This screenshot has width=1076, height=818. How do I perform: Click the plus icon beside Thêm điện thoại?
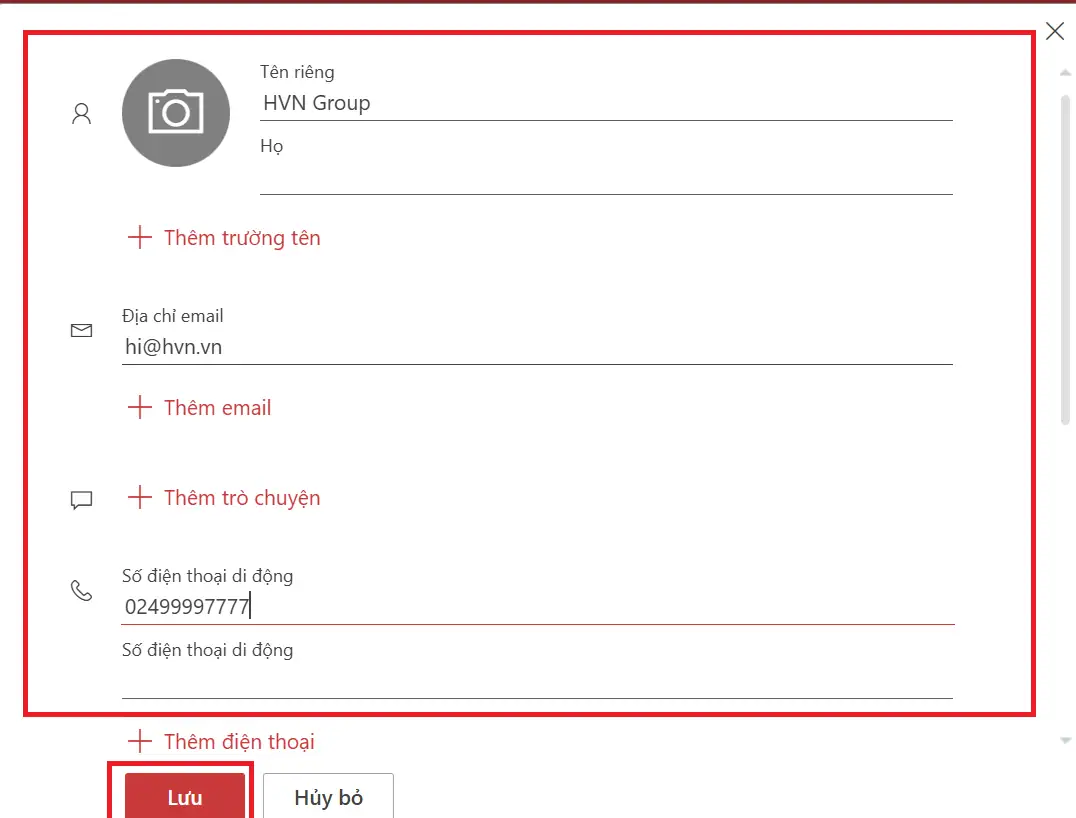[x=139, y=741]
